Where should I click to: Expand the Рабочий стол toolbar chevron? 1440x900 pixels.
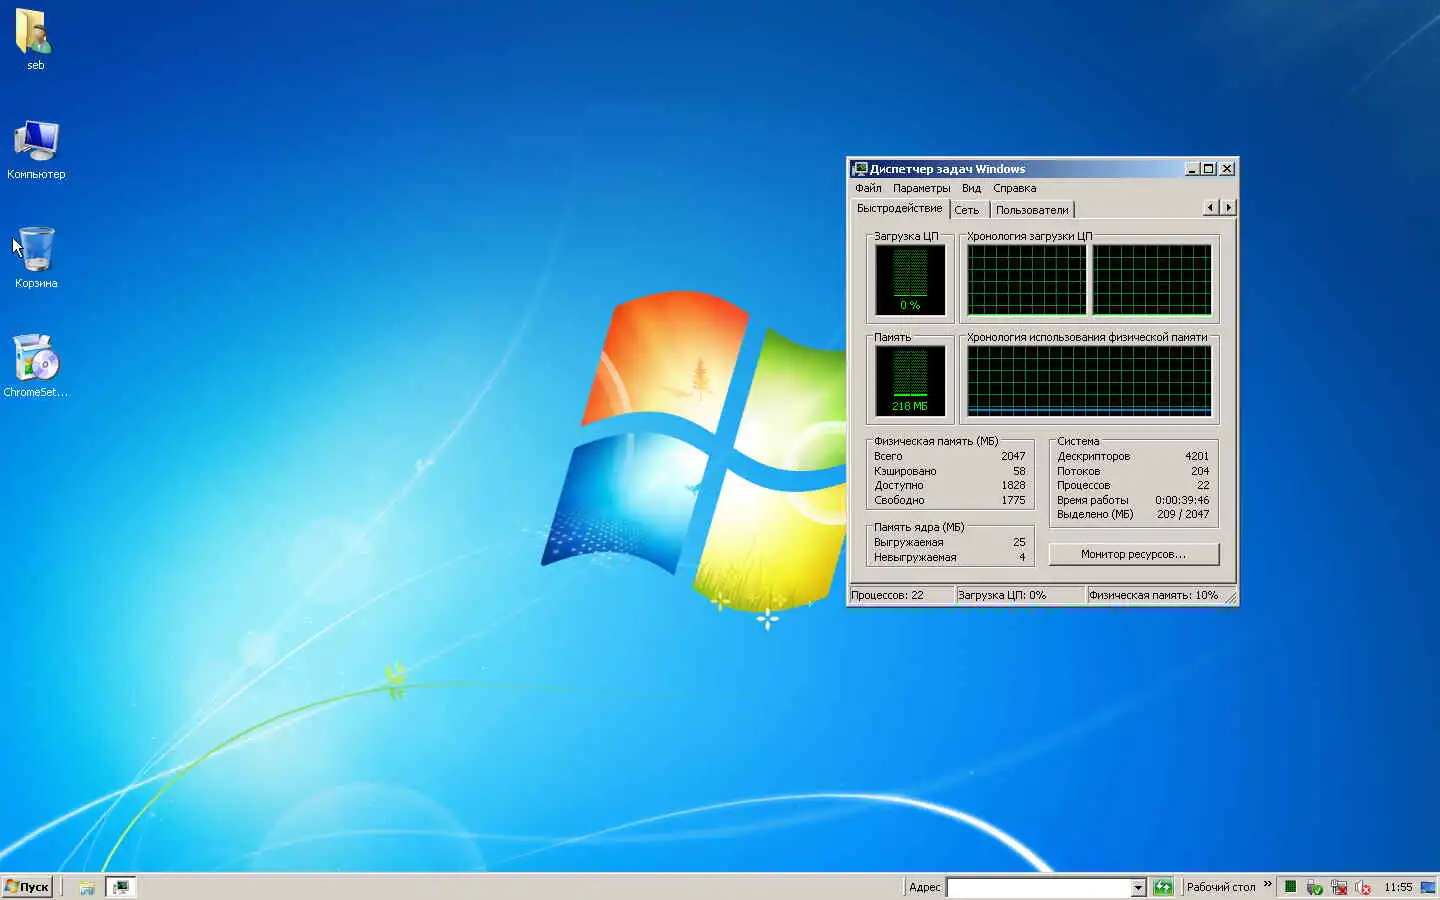(x=1268, y=884)
